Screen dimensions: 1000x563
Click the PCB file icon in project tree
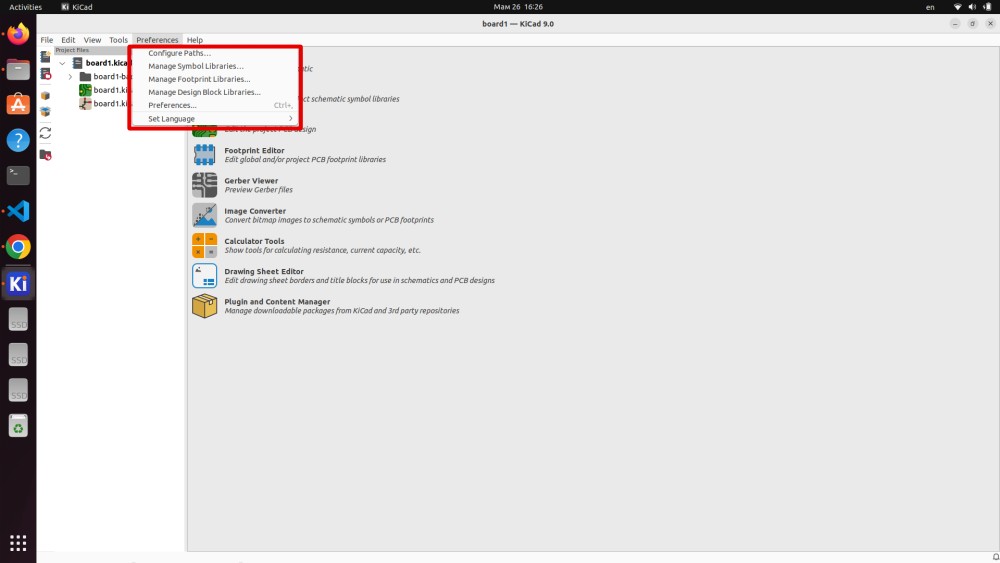pyautogui.click(x=85, y=90)
